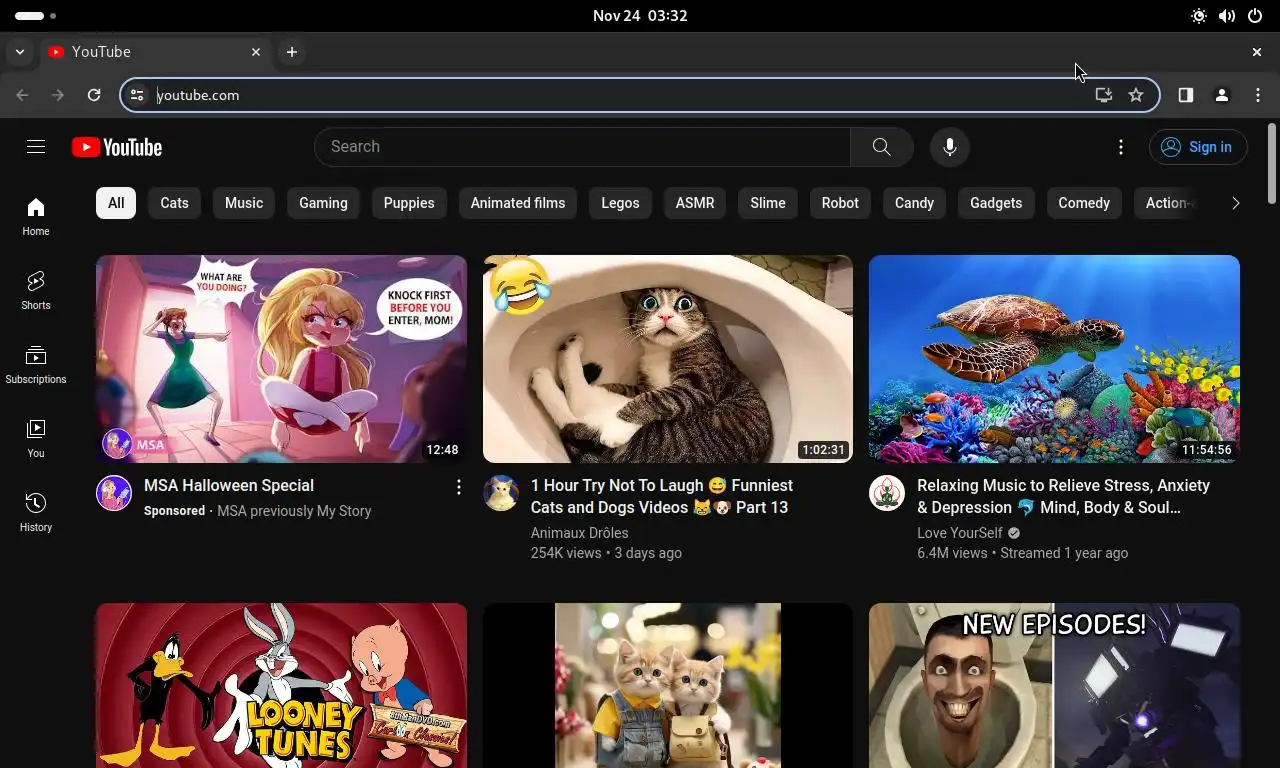Filter by Music chip
The image size is (1280, 768).
[244, 203]
